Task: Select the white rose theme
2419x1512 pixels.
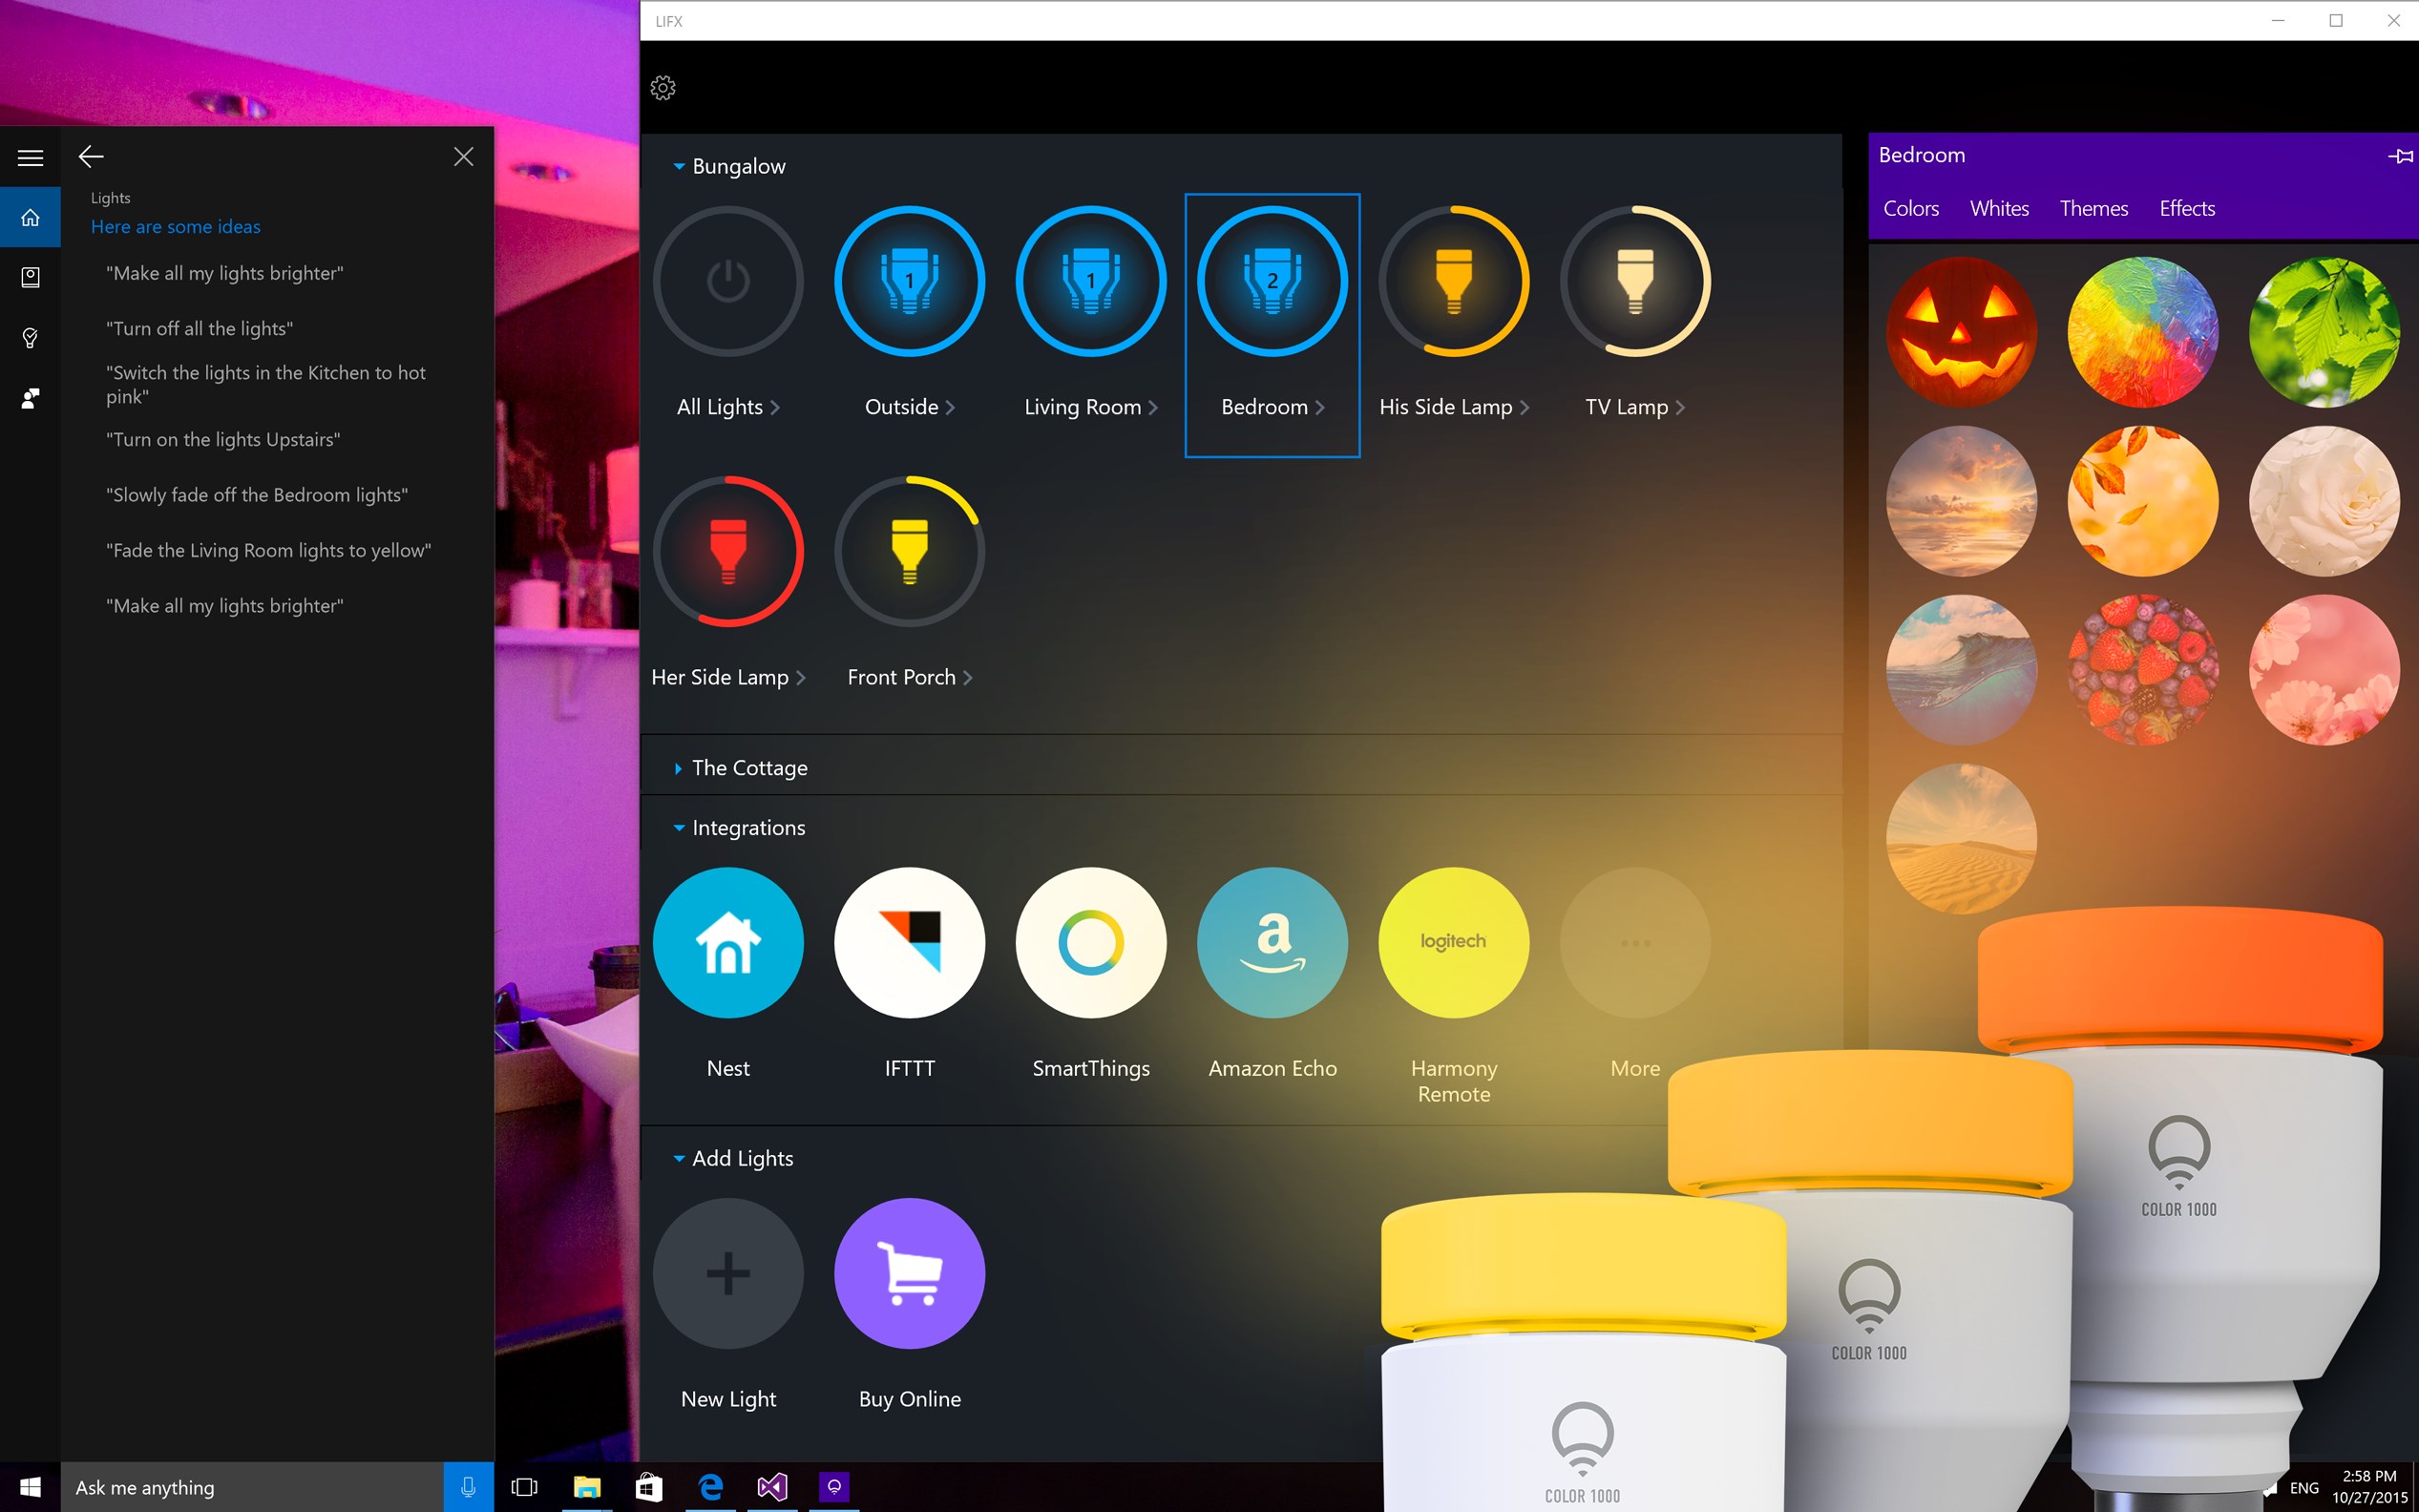Action: coord(2324,501)
